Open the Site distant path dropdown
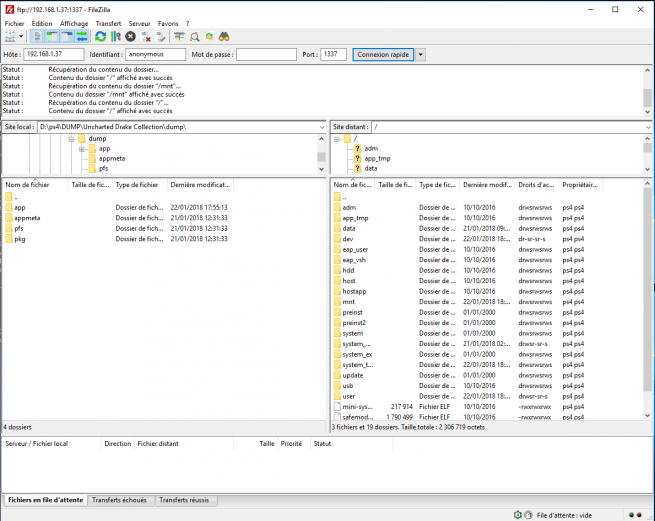Screen dimensions: 655x521 coord(648,127)
